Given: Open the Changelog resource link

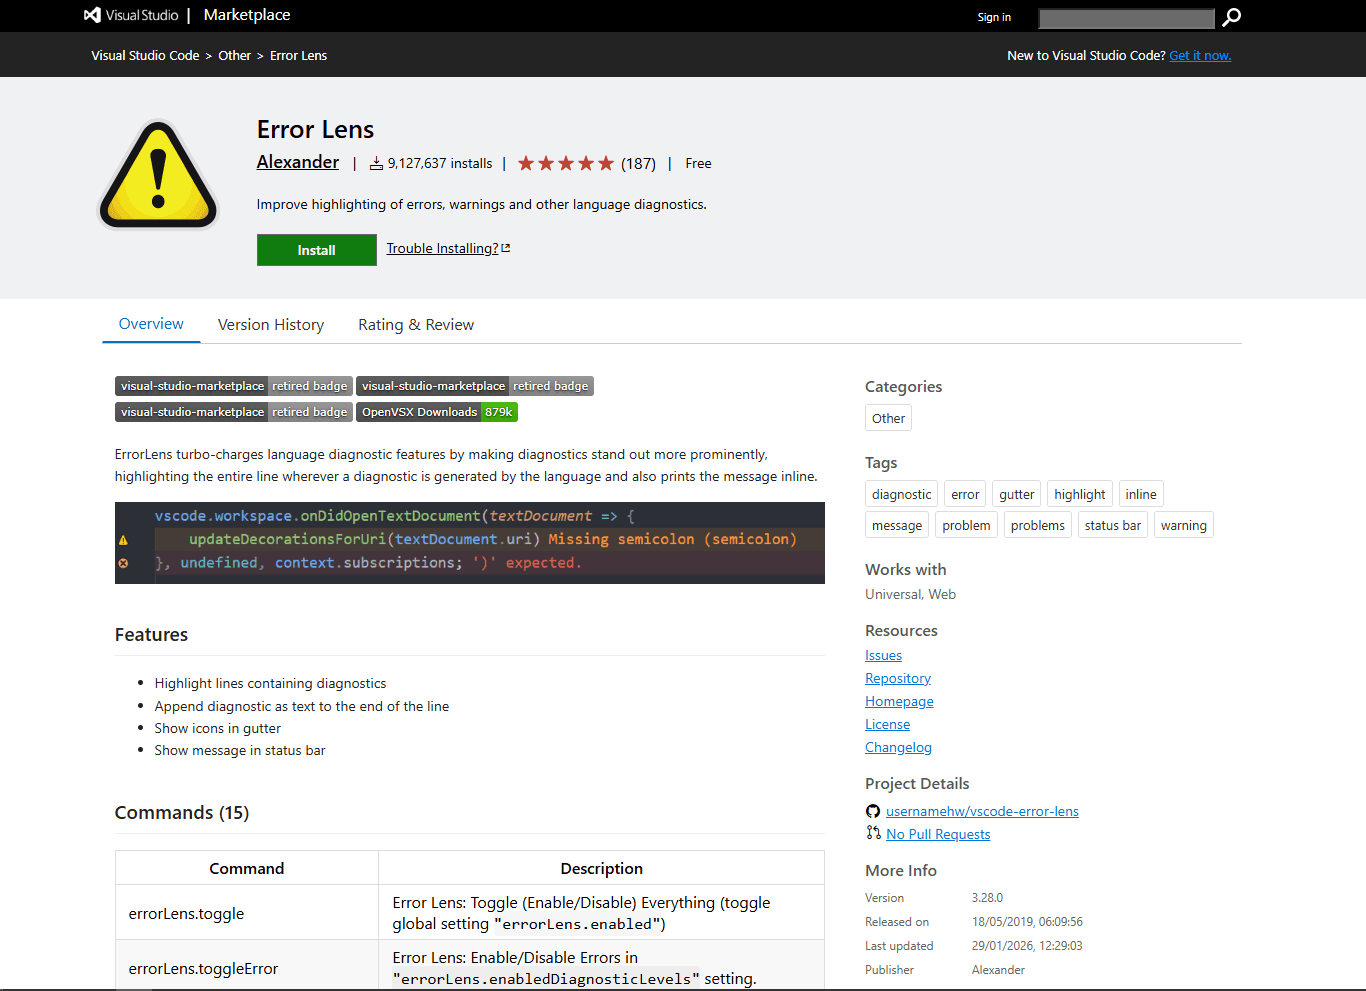Looking at the screenshot, I should pyautogui.click(x=898, y=747).
